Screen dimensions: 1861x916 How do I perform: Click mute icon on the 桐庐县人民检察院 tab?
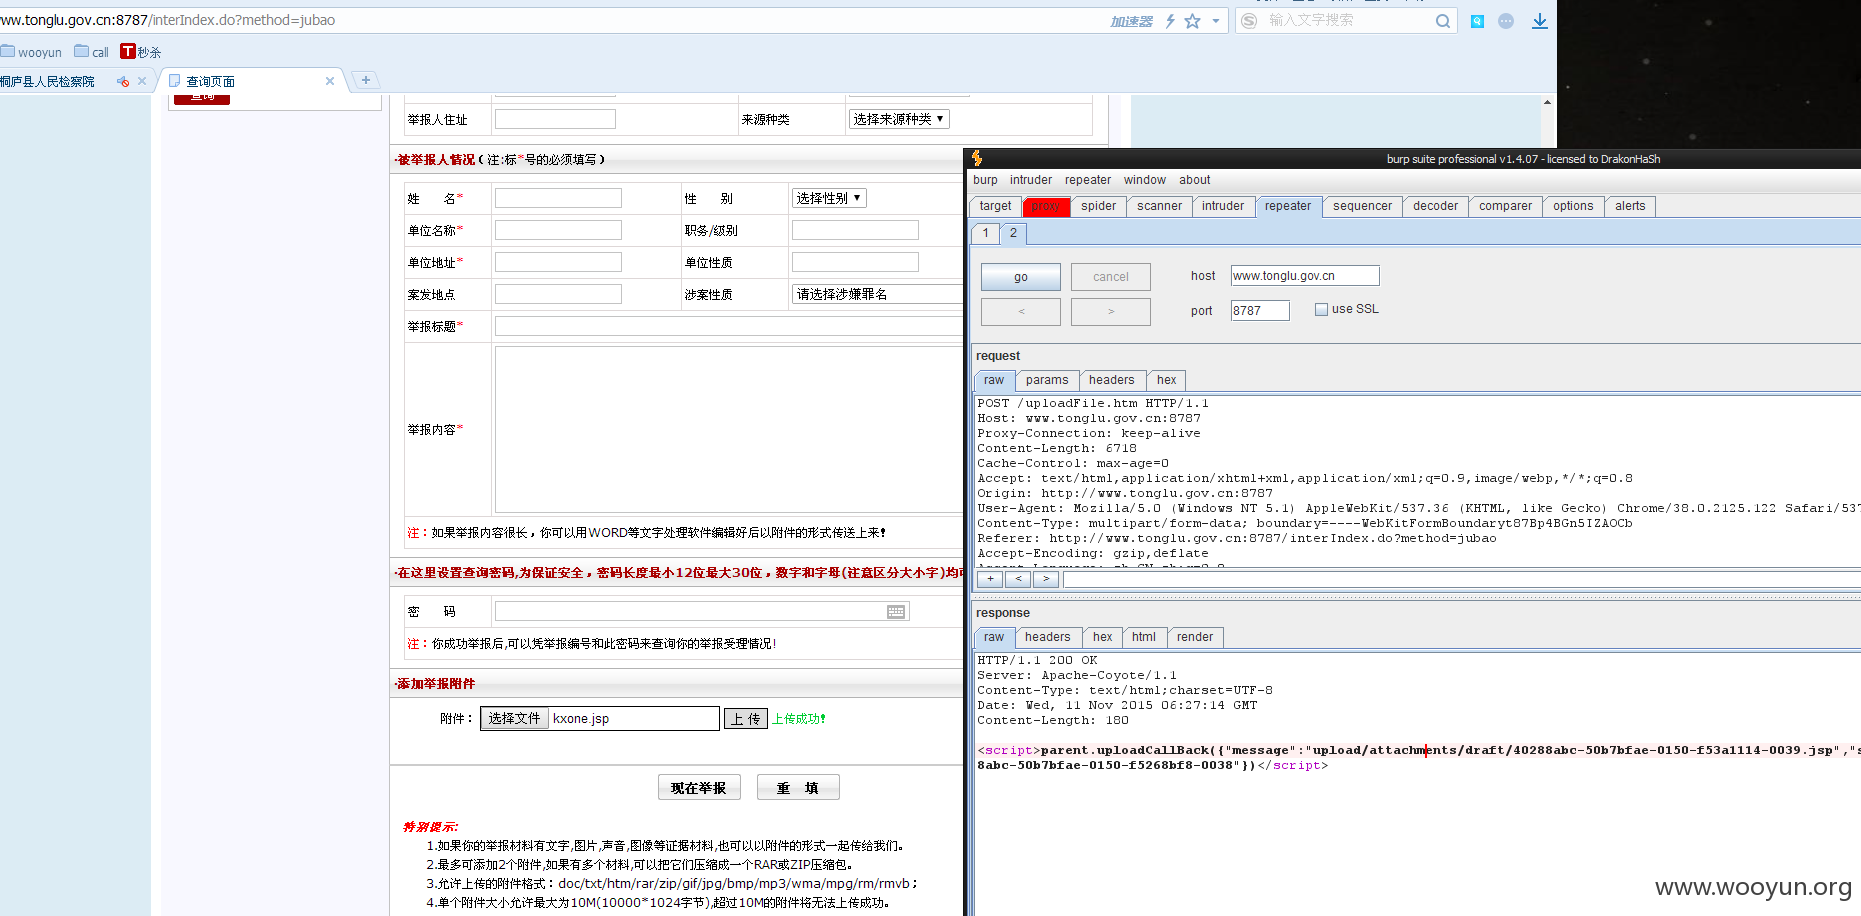click(123, 82)
